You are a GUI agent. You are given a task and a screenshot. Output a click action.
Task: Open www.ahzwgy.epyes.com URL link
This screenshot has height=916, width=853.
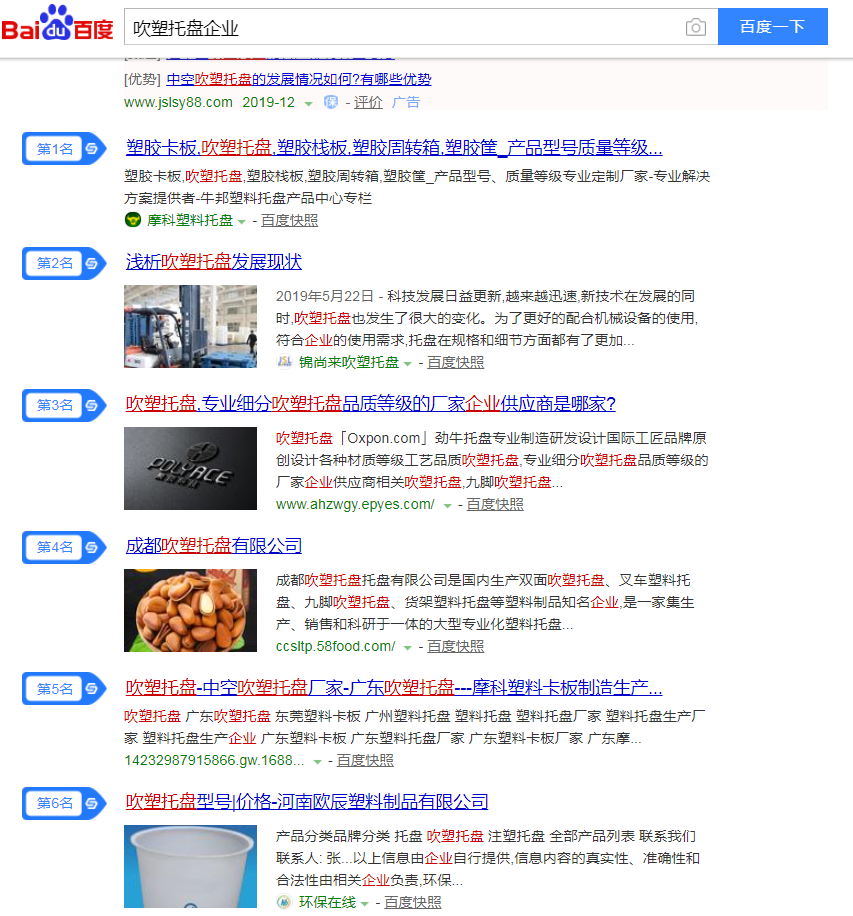pos(355,504)
